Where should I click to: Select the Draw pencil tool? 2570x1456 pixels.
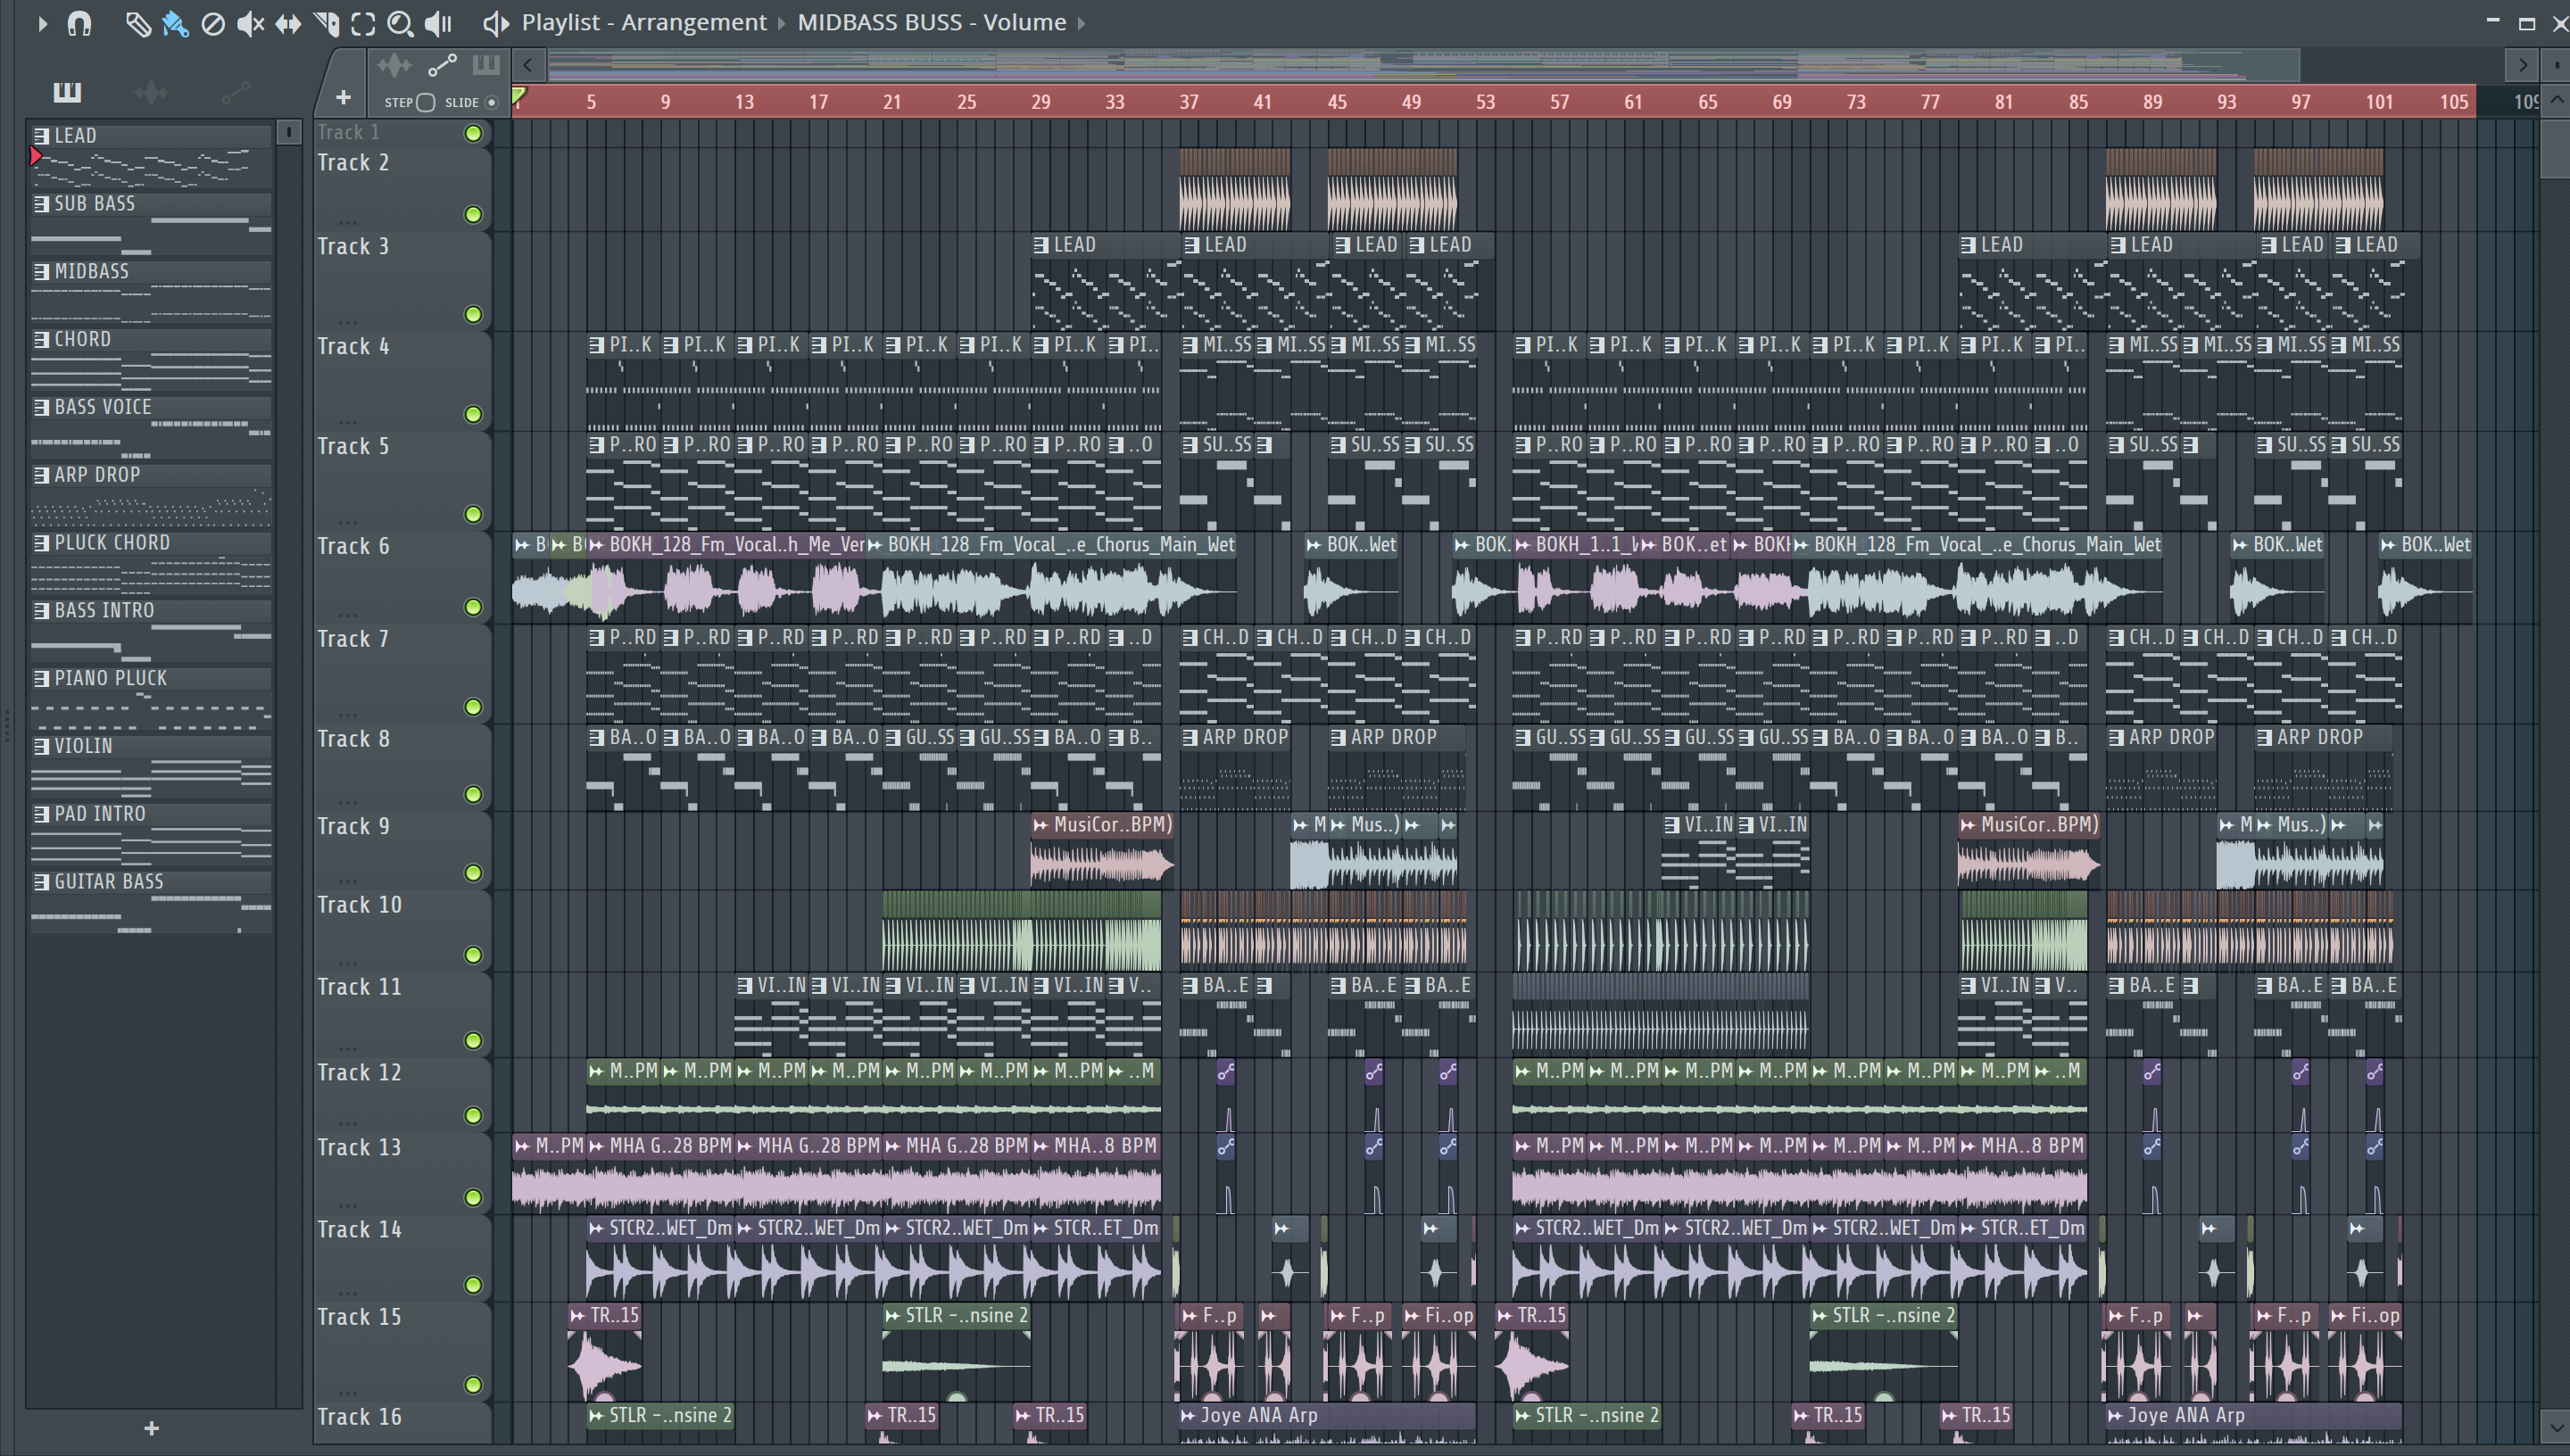click(x=137, y=23)
